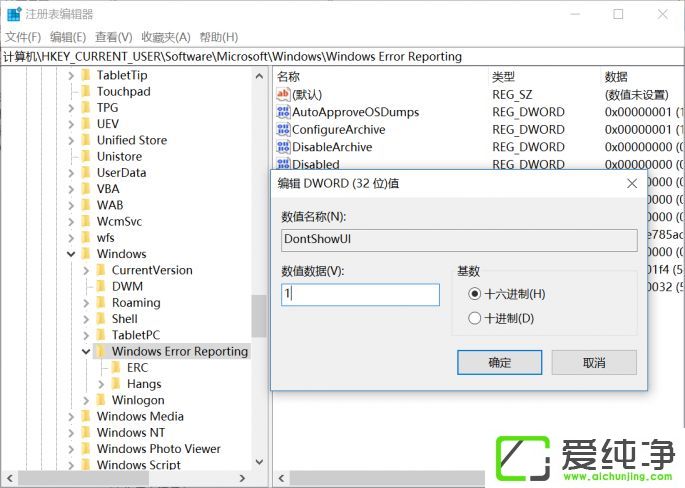Click the TabletTip folder icon

coord(86,75)
